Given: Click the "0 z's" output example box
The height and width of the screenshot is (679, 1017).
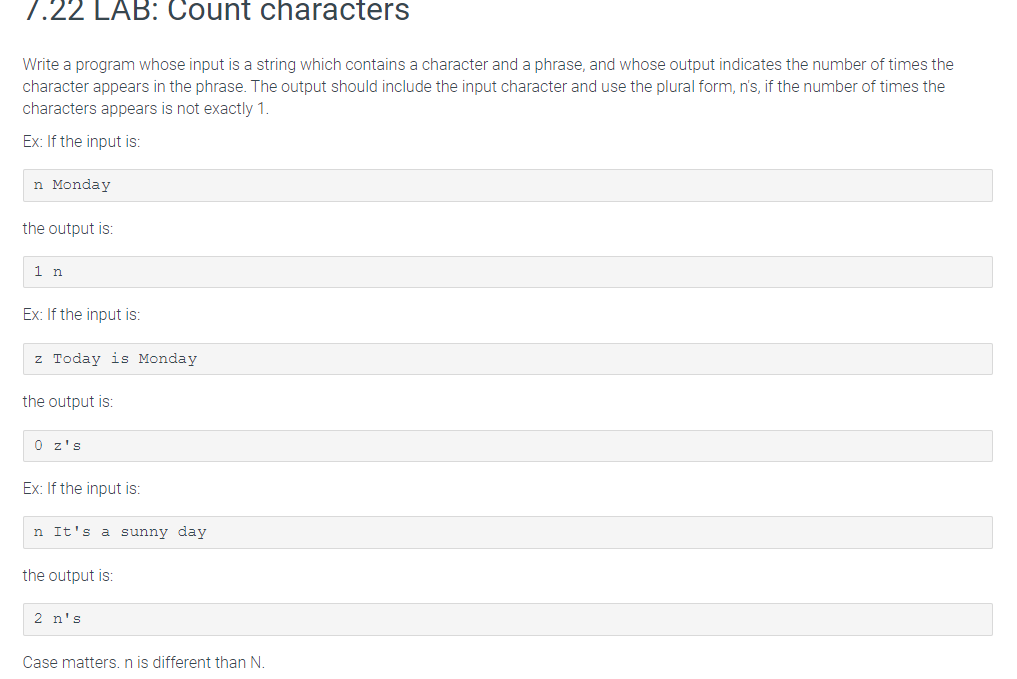Looking at the screenshot, I should click(x=507, y=446).
